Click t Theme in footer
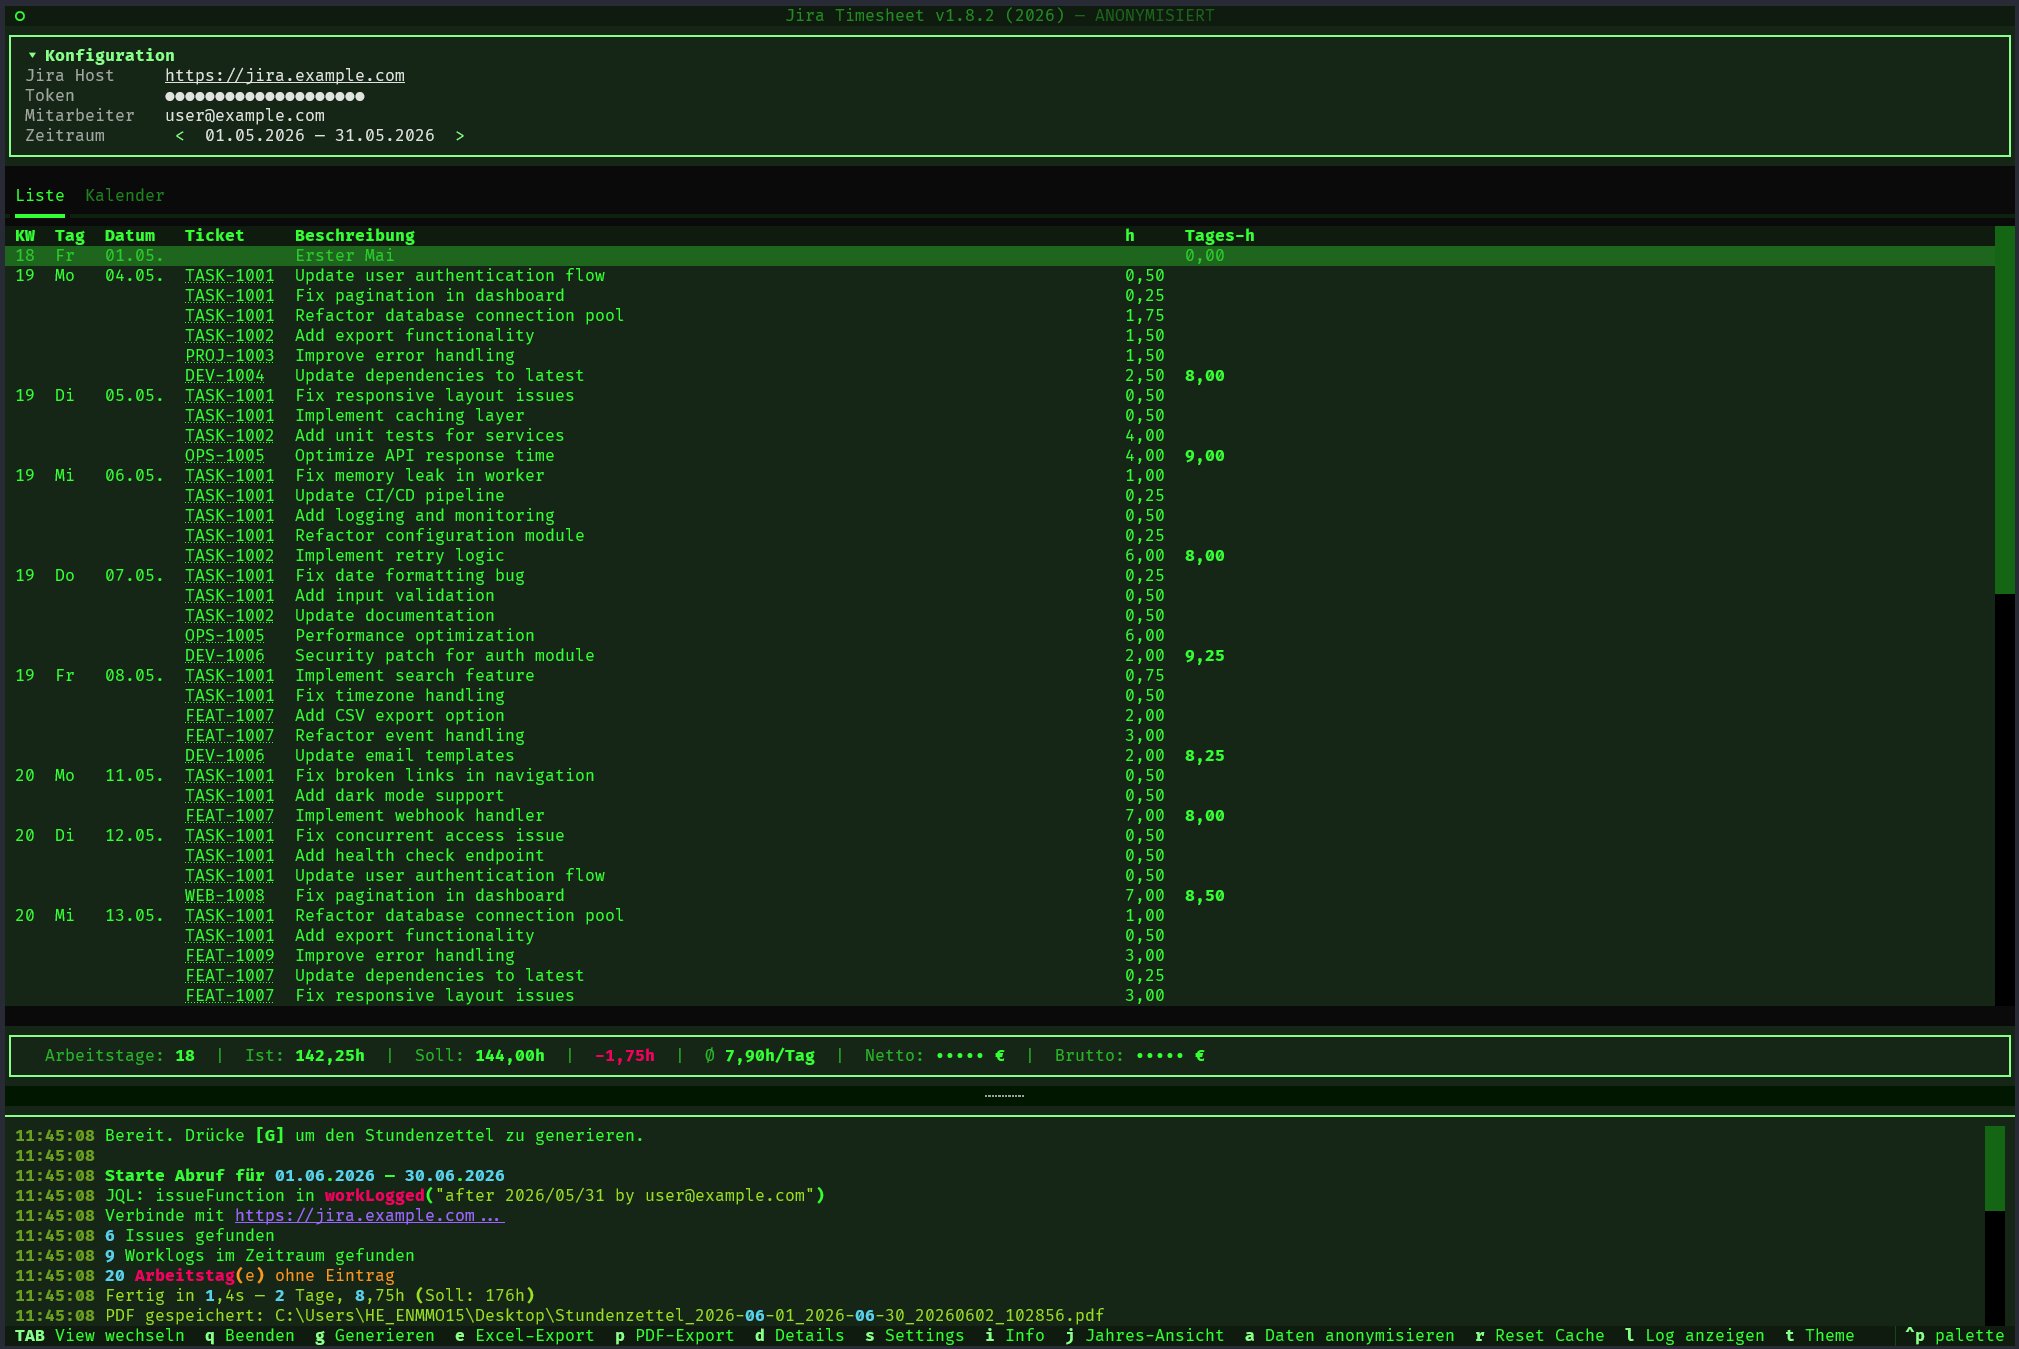Viewport: 2019px width, 1349px height. (x=1820, y=1335)
